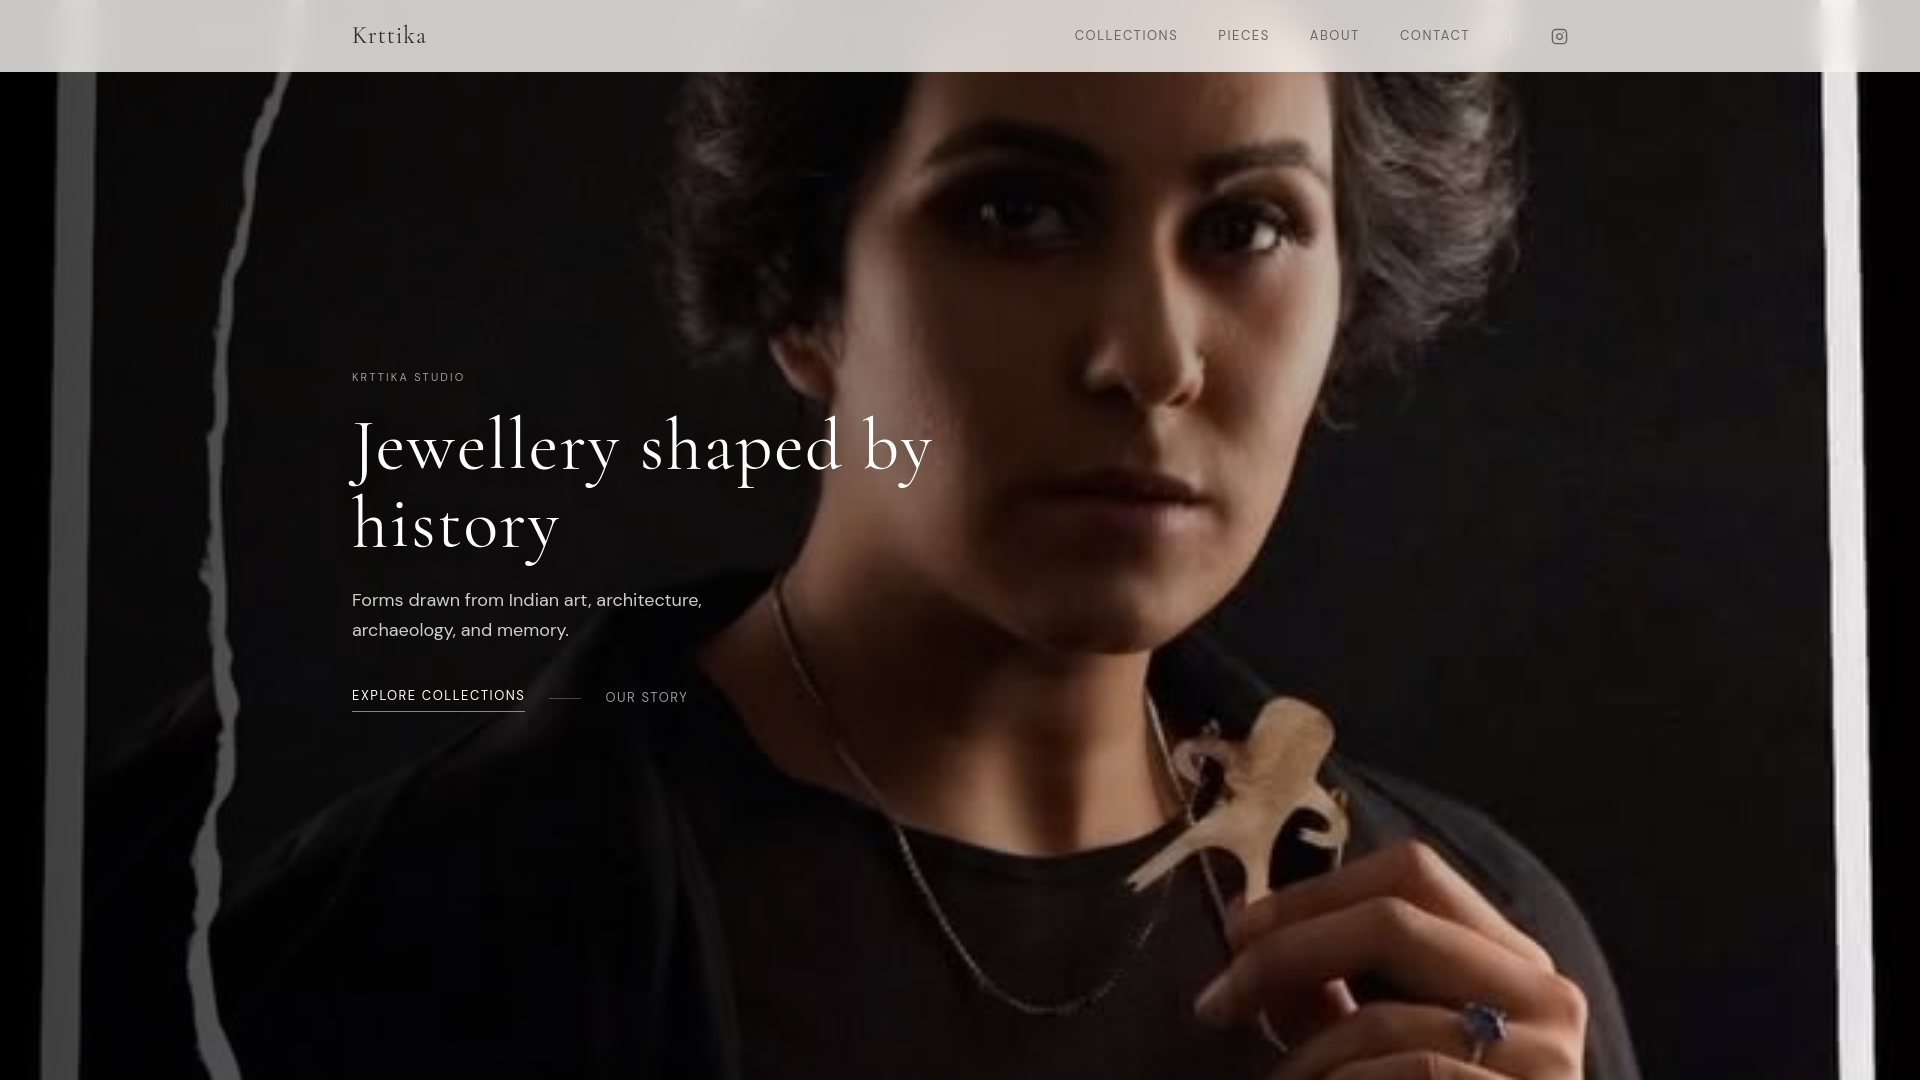This screenshot has width=1920, height=1080.
Task: Click the dash line before Our Story
Action: [565, 698]
